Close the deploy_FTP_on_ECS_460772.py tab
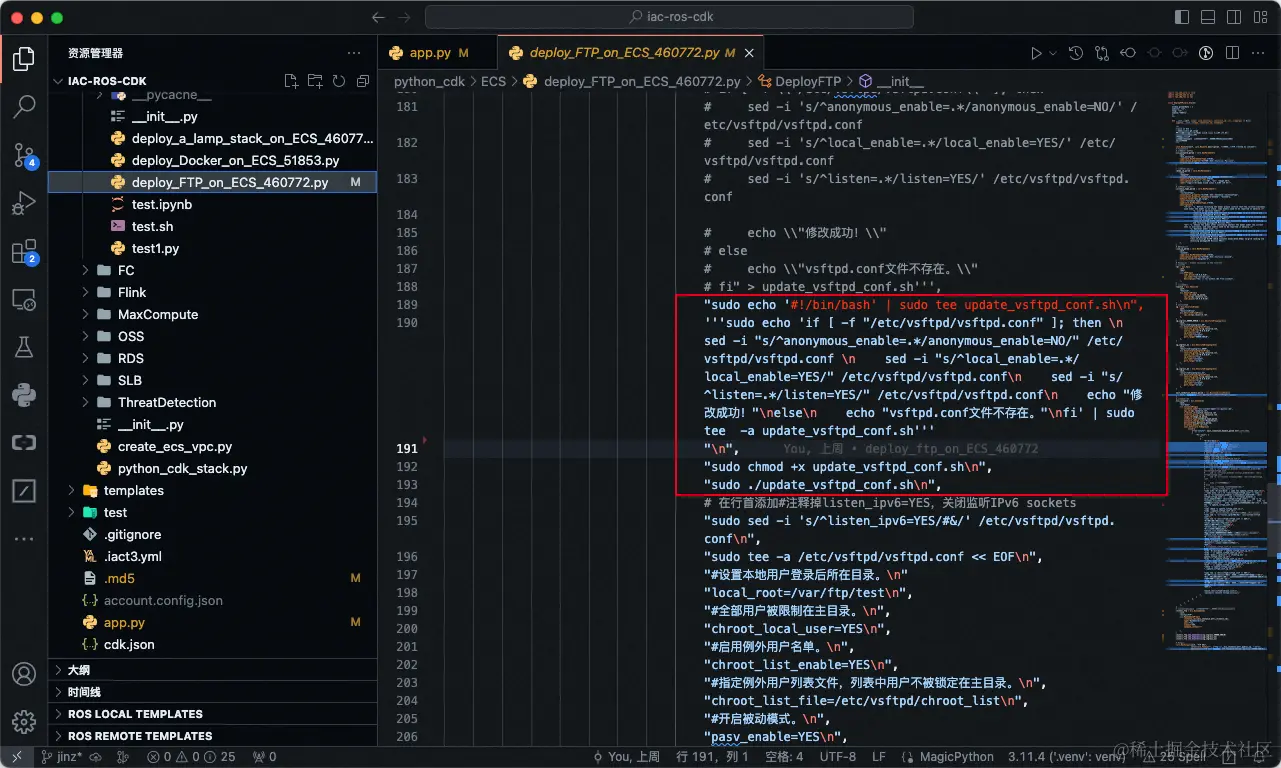Viewport: 1281px width, 768px height. point(751,53)
